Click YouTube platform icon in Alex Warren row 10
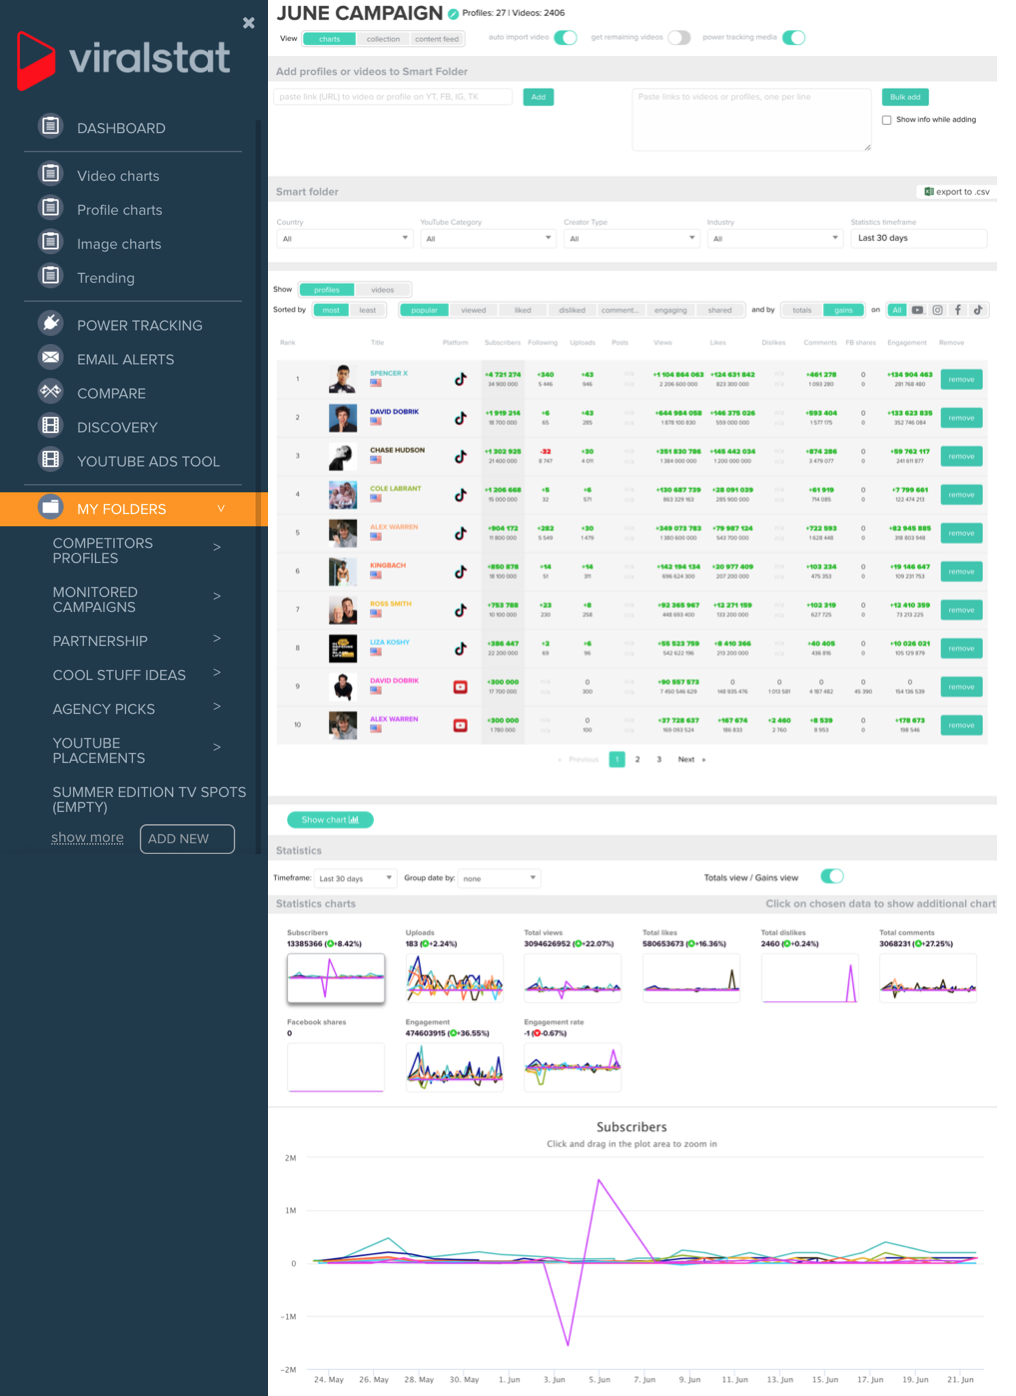Viewport: 1016px width, 1396px height. [460, 725]
